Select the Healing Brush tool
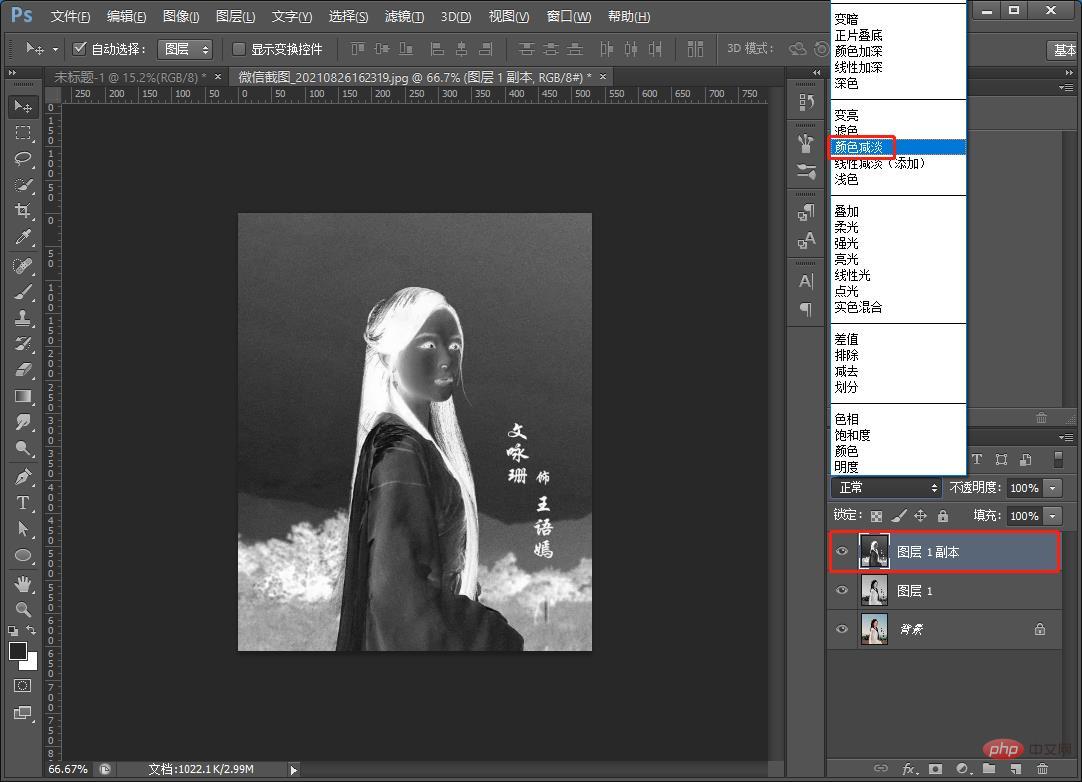This screenshot has height=782, width=1082. point(23,266)
